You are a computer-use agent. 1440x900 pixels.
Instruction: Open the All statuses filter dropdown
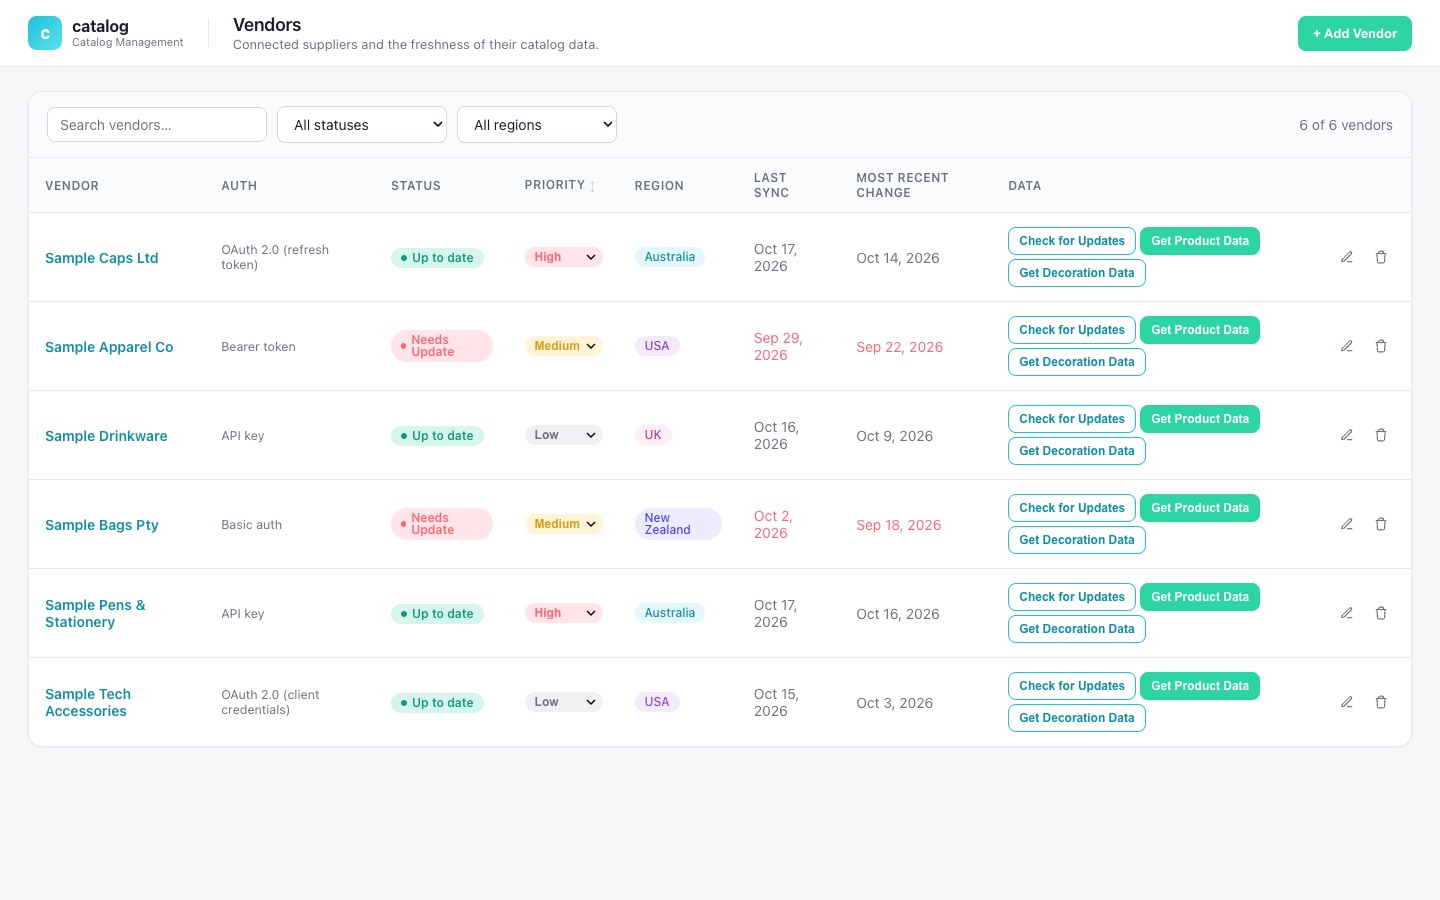point(362,125)
